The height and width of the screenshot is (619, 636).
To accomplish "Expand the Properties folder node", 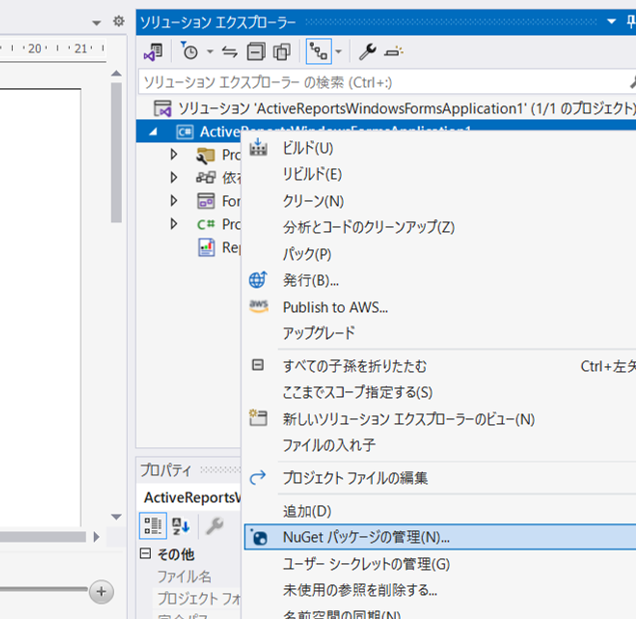I will (x=174, y=154).
